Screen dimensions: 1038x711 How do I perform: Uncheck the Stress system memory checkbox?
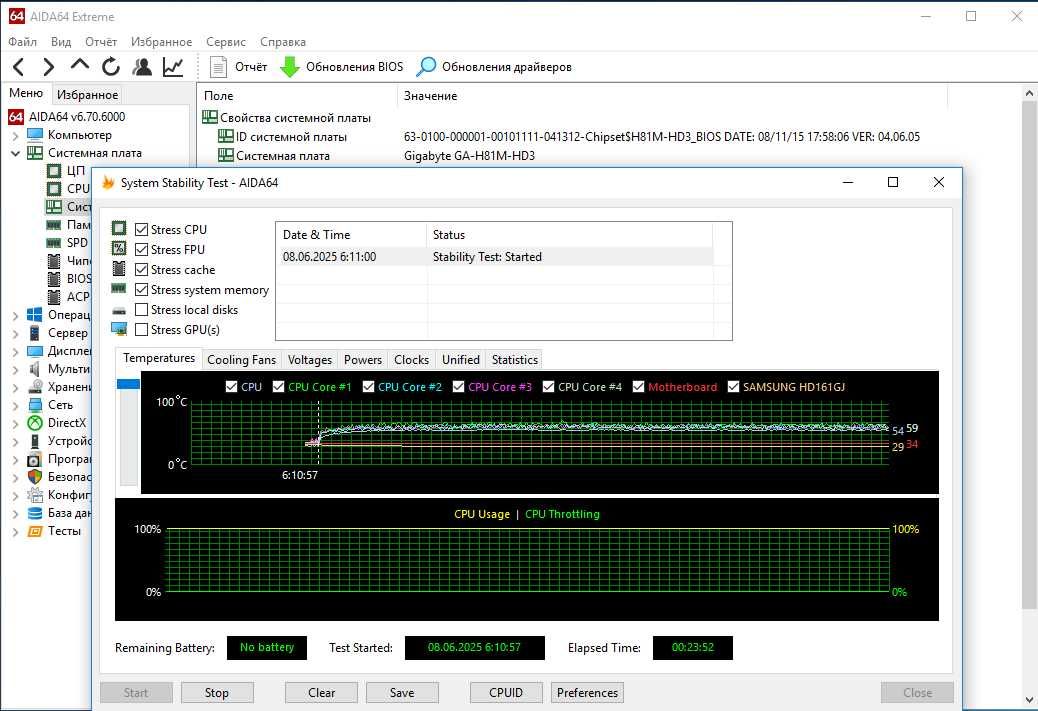(x=141, y=289)
